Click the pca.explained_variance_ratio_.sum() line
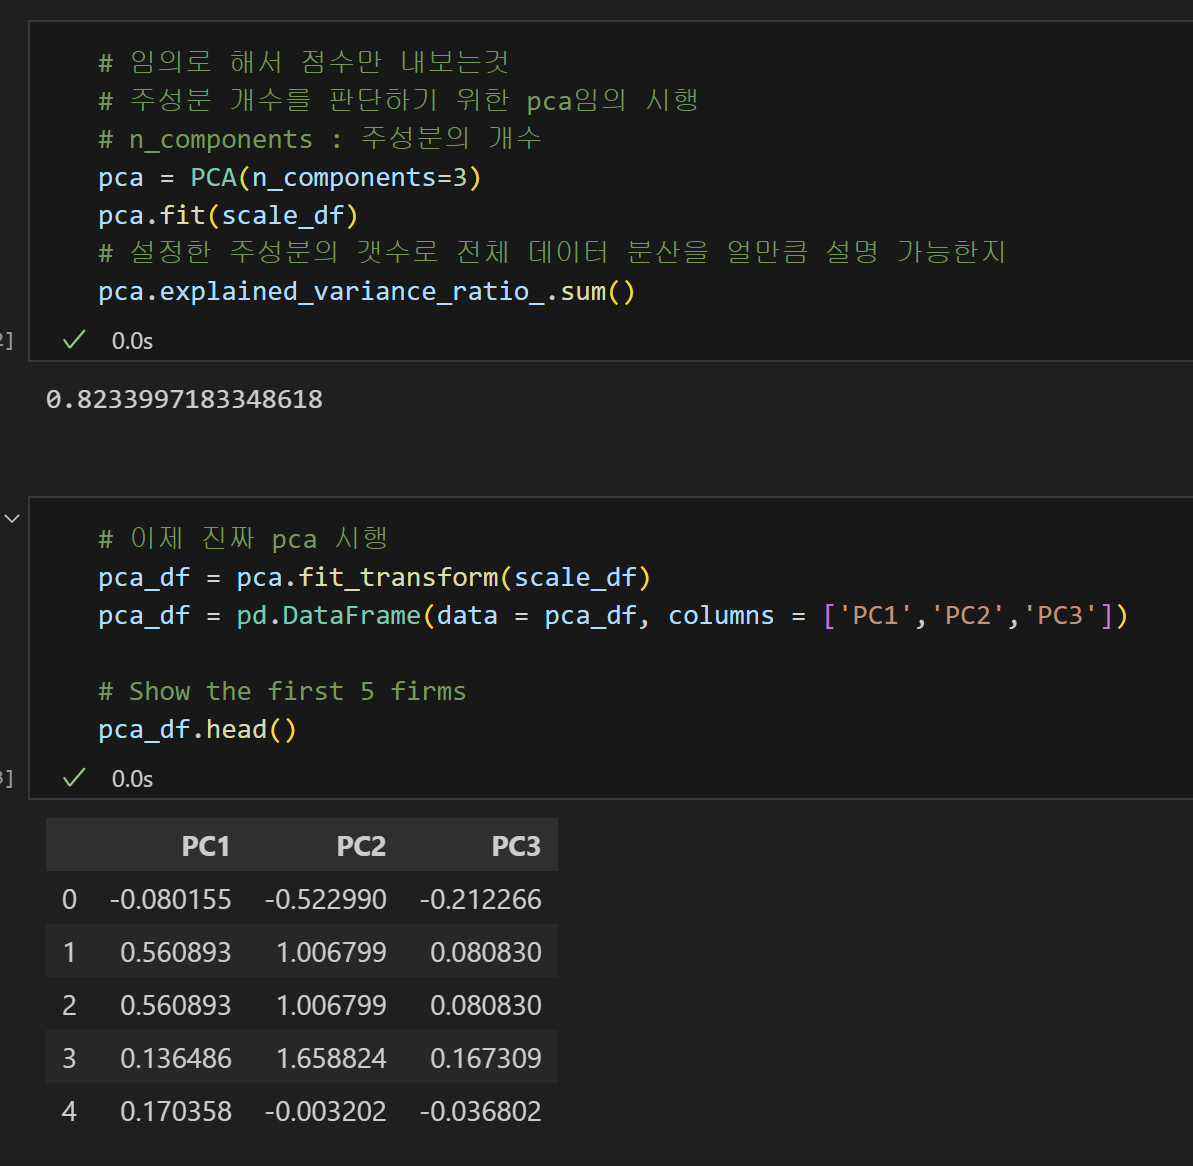Screen dimensions: 1193x1166 367,292
